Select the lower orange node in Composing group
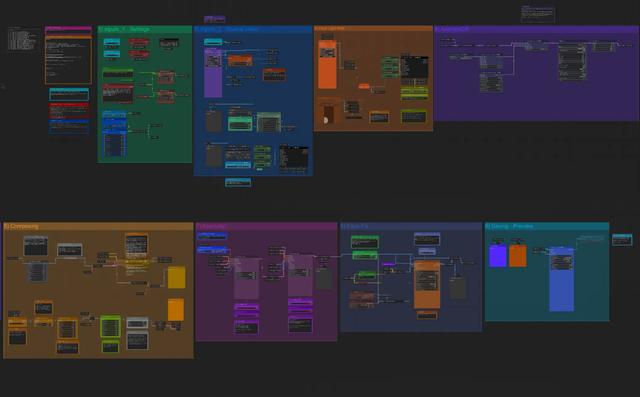Viewport: 640px width, 397px height. [176, 310]
